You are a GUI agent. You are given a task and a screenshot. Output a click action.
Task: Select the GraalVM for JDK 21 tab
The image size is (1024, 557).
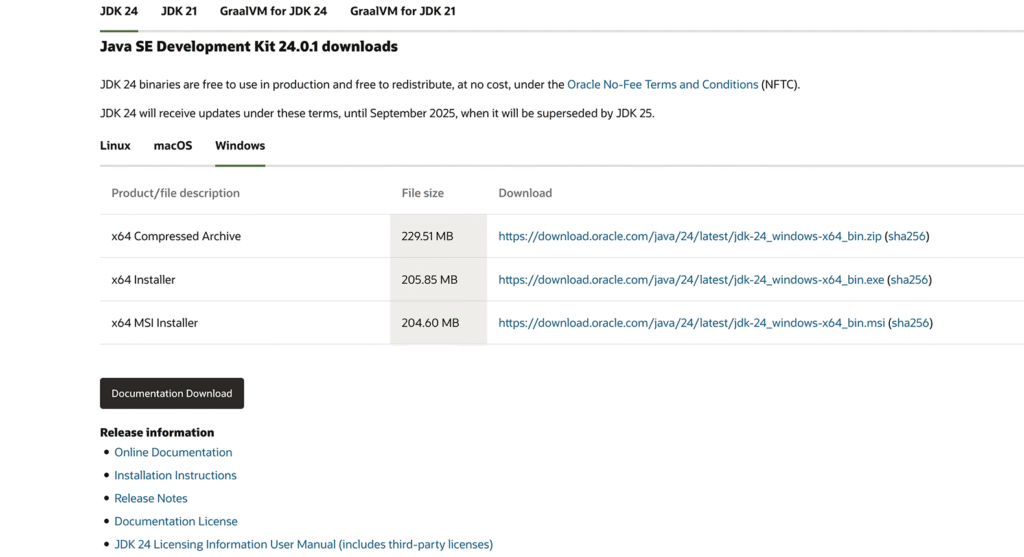[x=403, y=11]
